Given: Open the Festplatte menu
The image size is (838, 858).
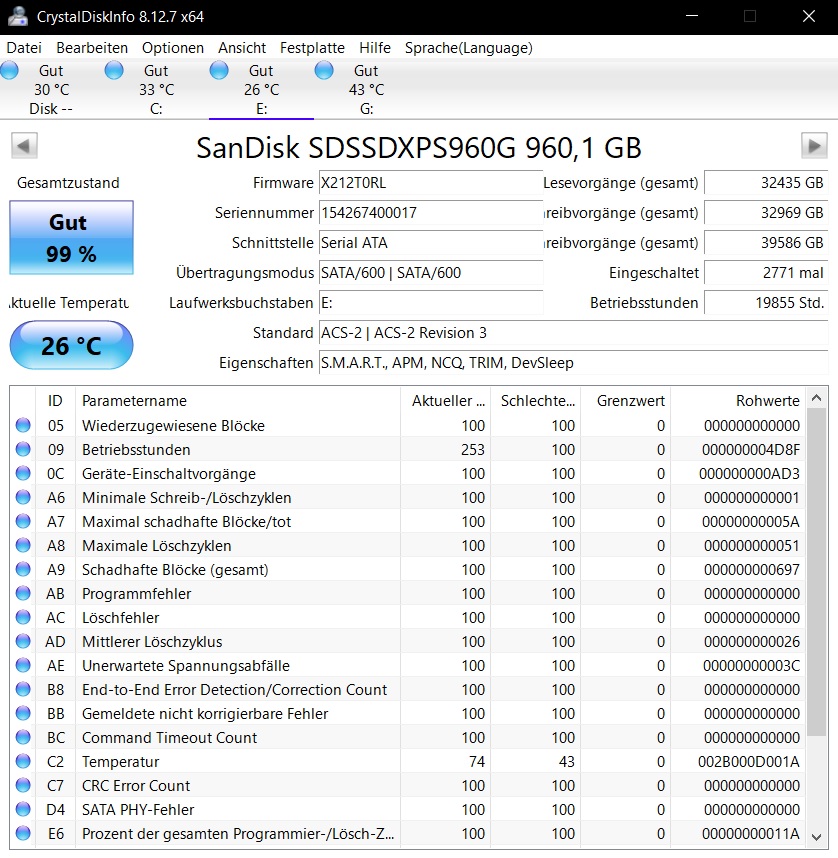Looking at the screenshot, I should (x=313, y=48).
